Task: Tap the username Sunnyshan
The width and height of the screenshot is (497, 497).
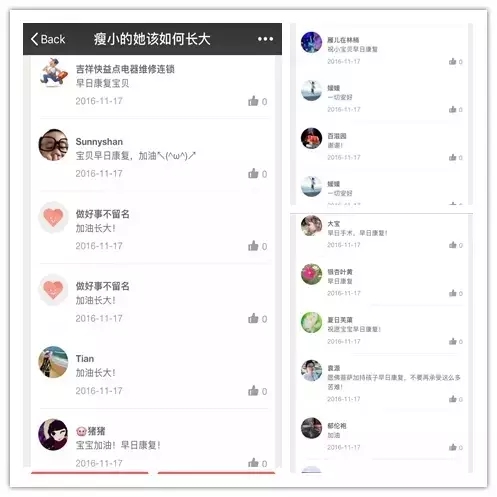Action: click(x=99, y=142)
